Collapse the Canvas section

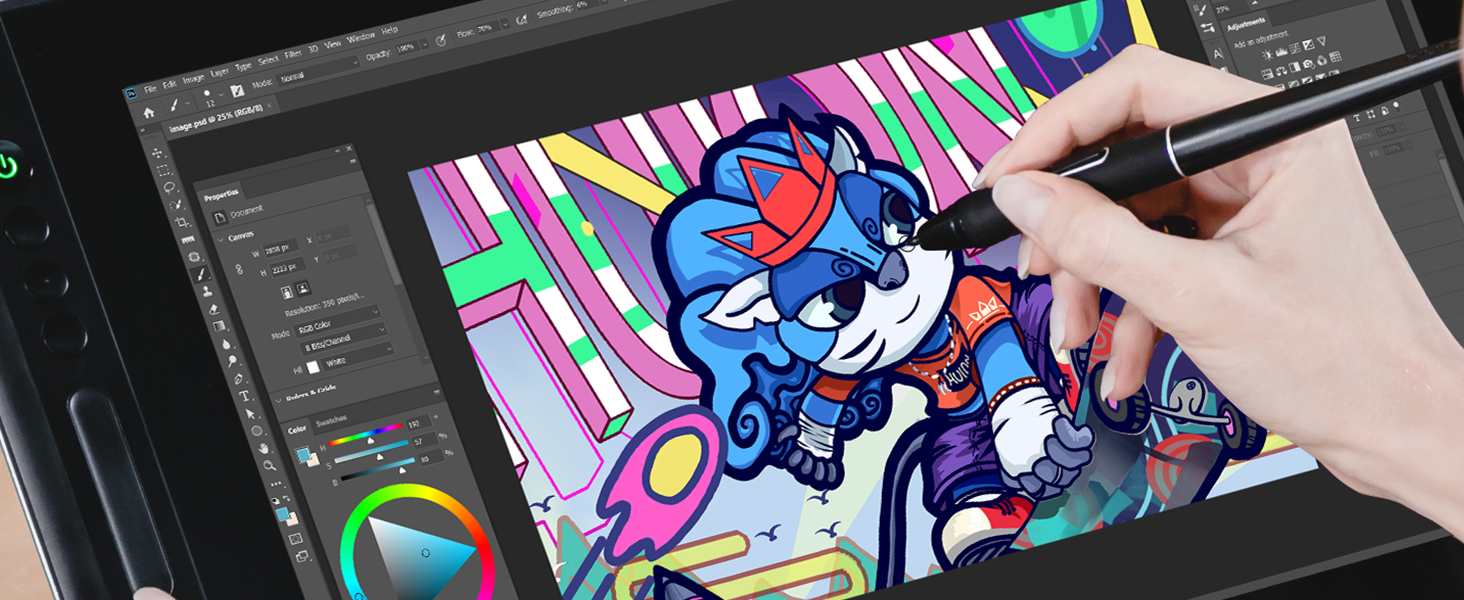point(220,239)
